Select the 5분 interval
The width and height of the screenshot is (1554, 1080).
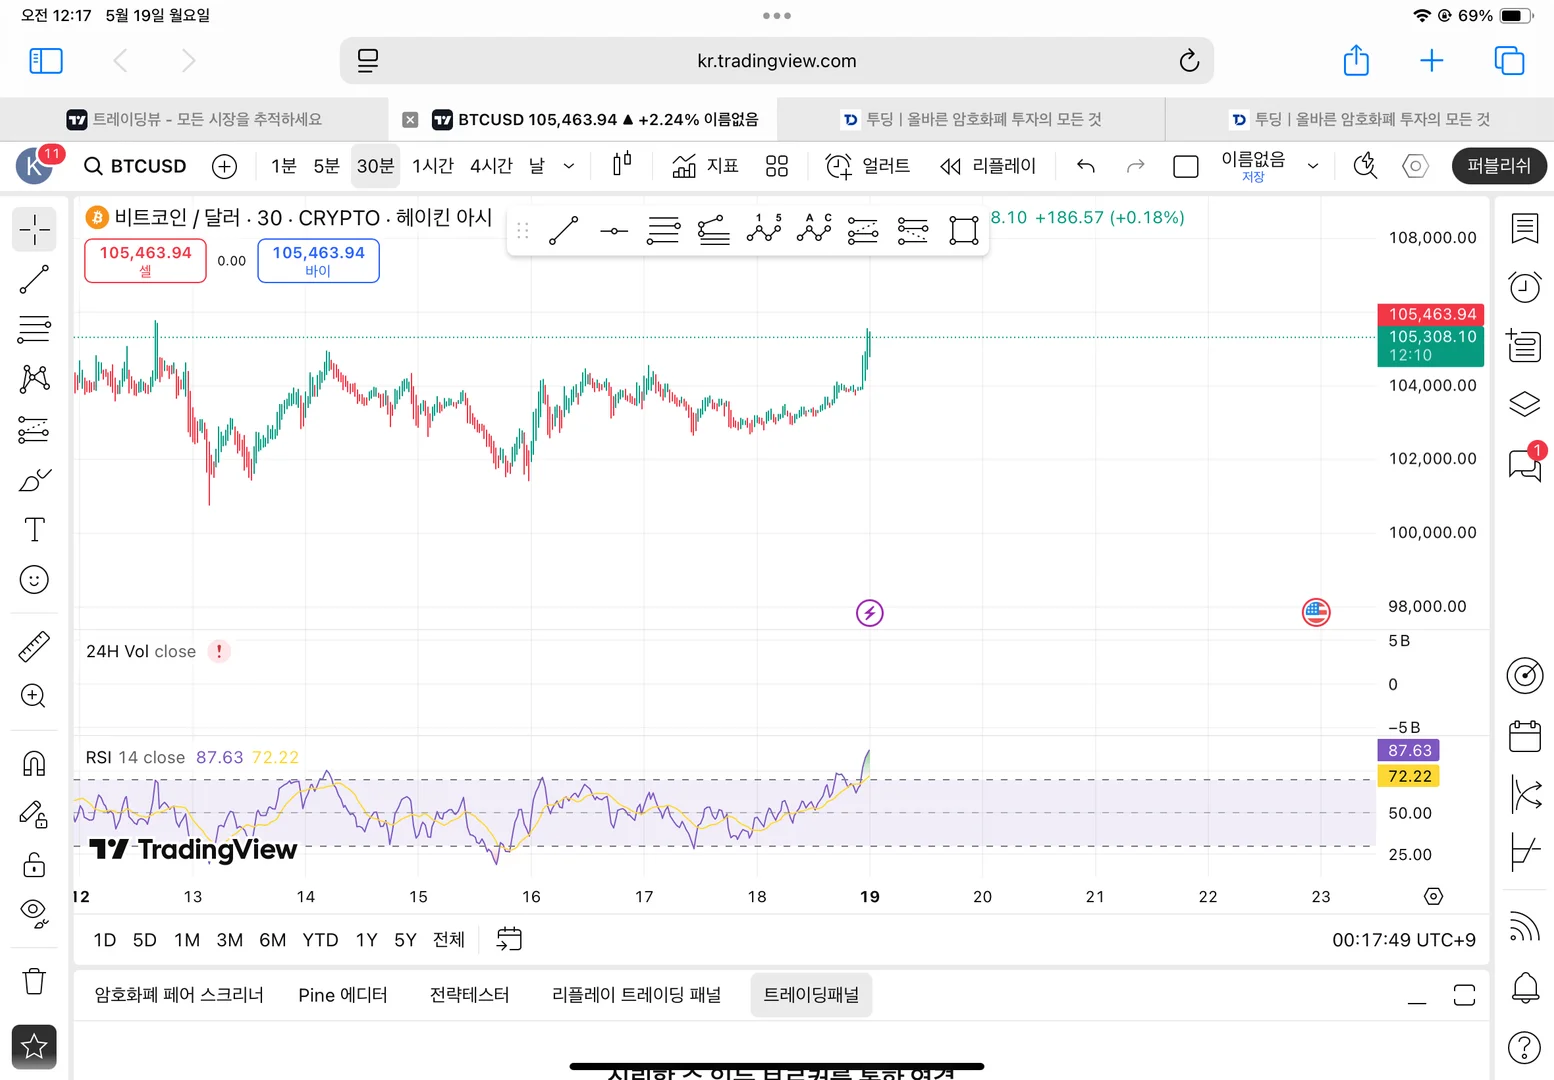327,166
